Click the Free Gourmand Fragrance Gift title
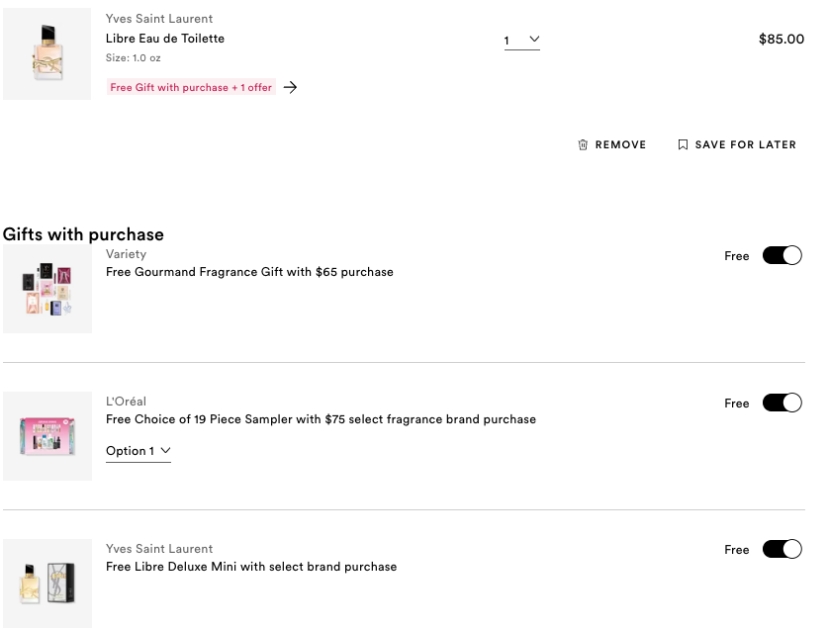This screenshot has width=828, height=630. pos(249,272)
